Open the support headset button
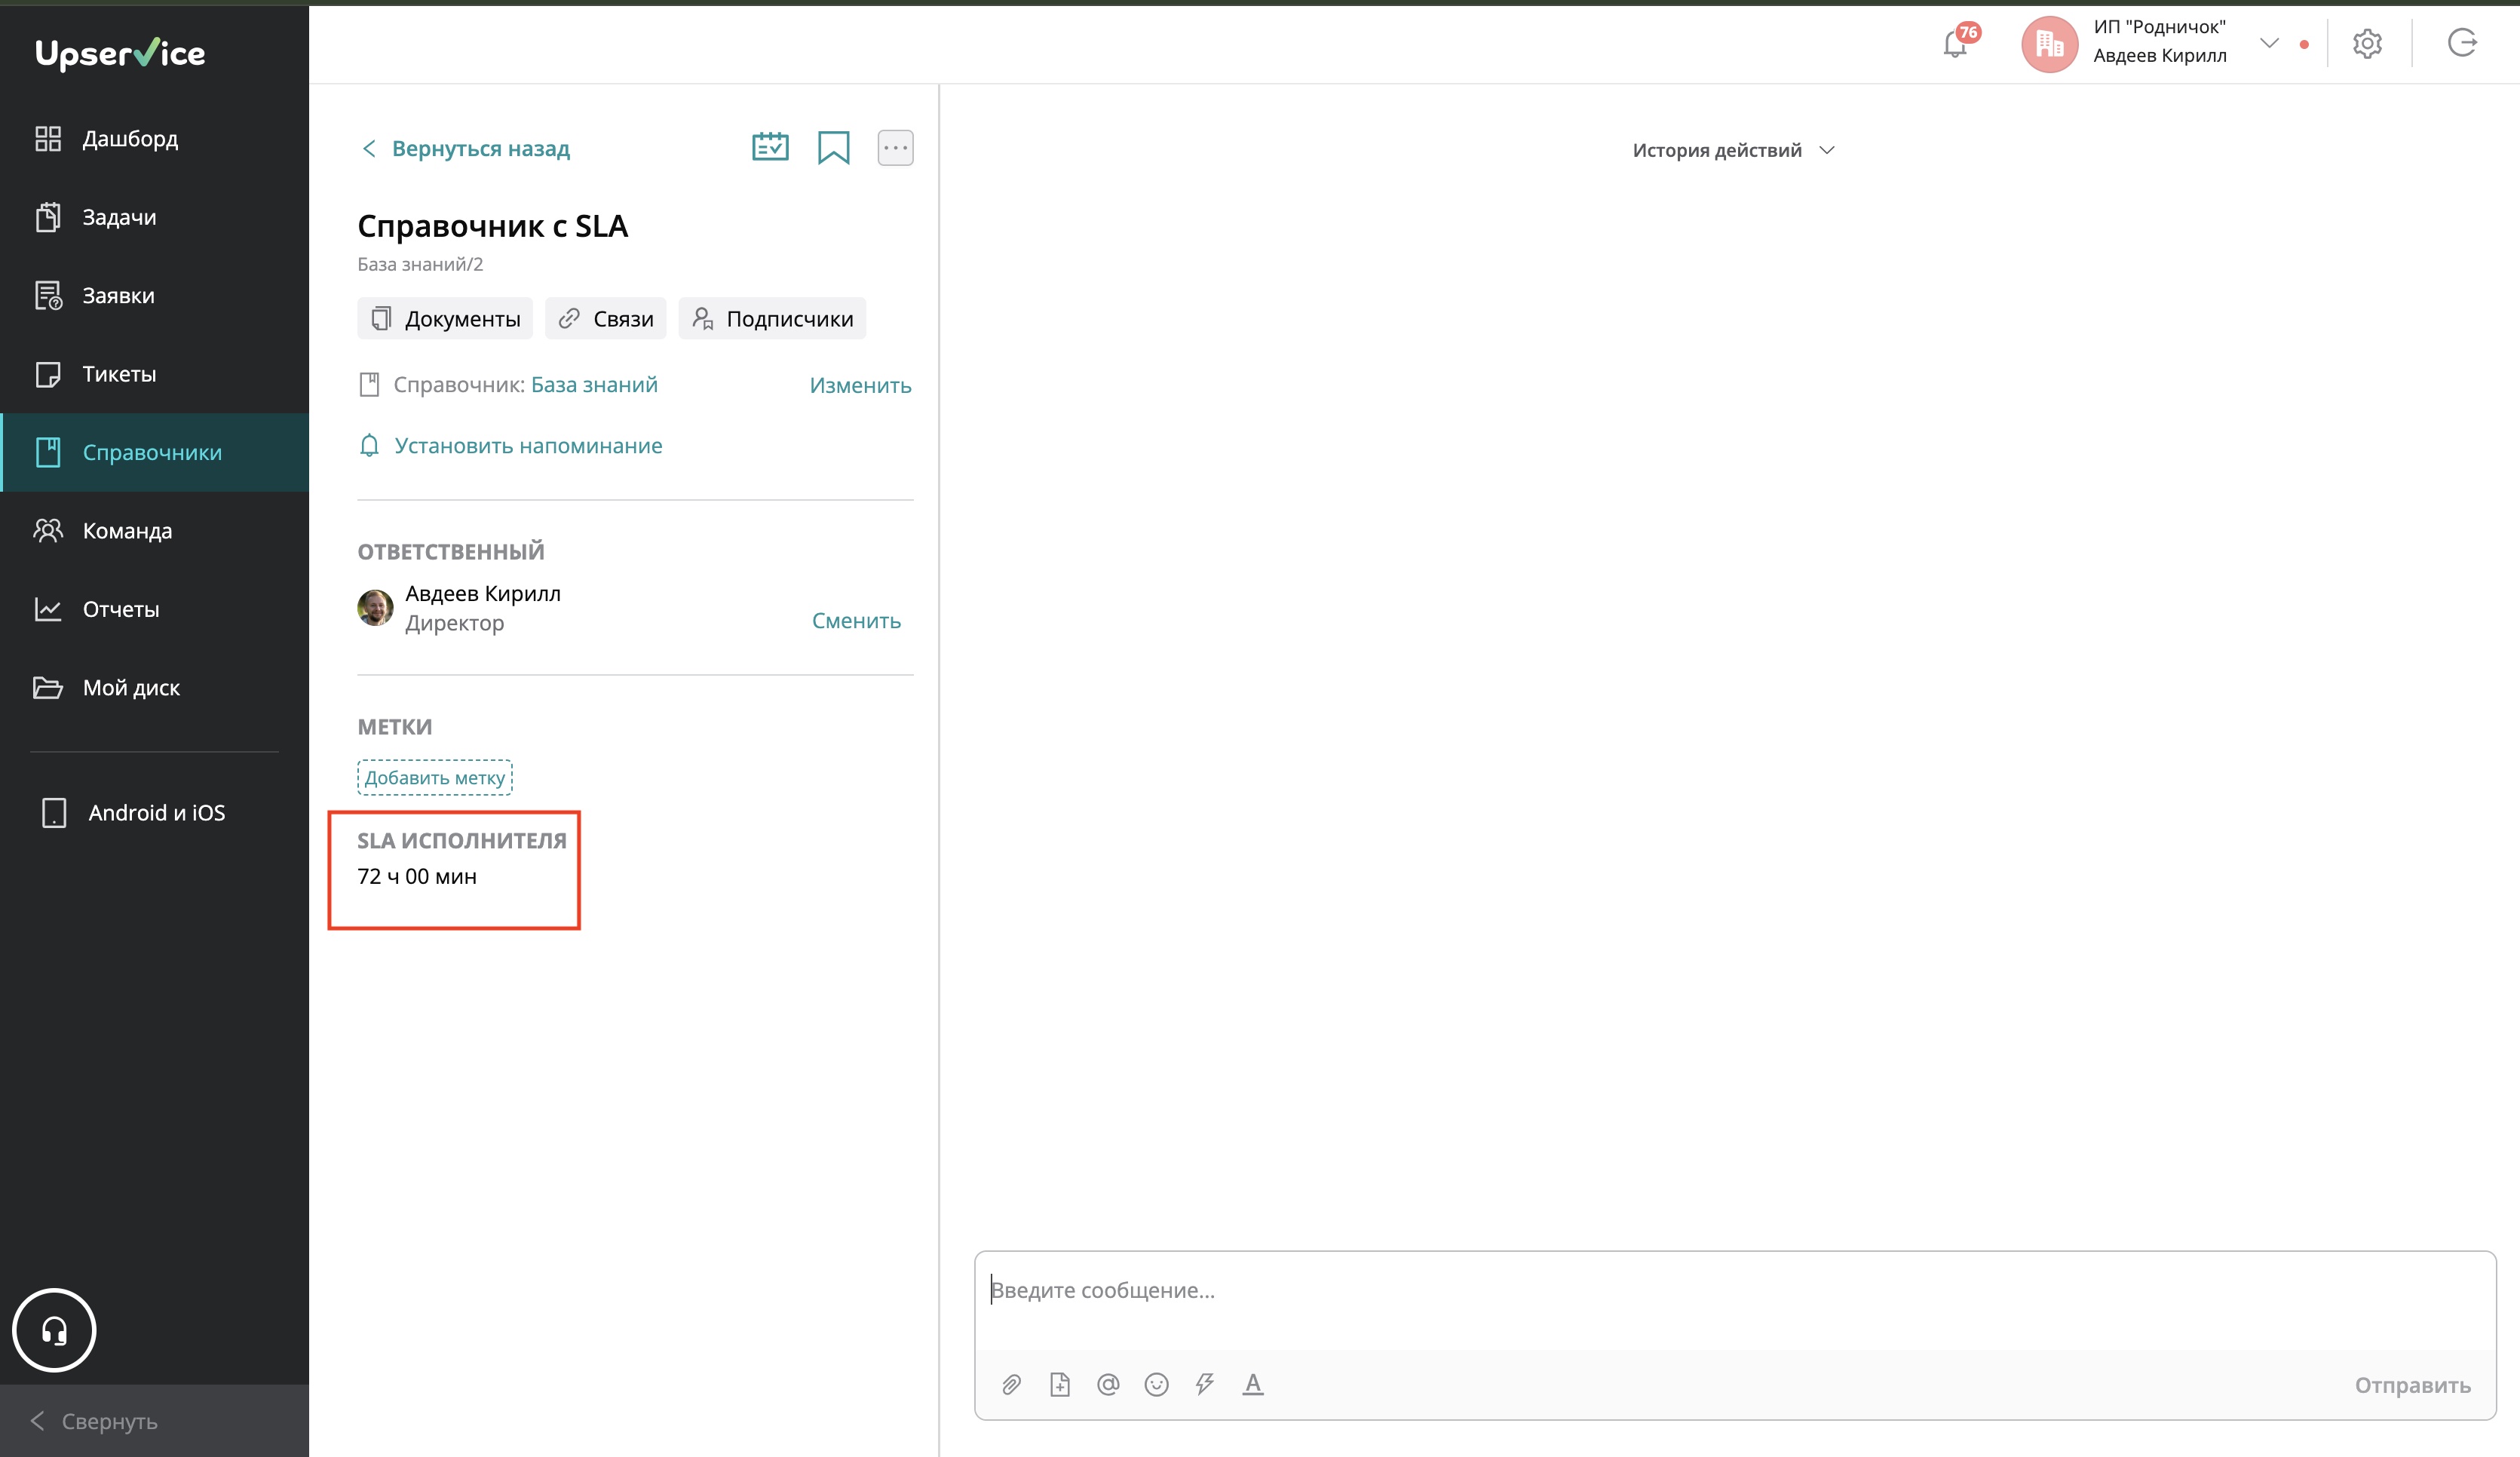The height and width of the screenshot is (1457, 2520). (54, 1330)
